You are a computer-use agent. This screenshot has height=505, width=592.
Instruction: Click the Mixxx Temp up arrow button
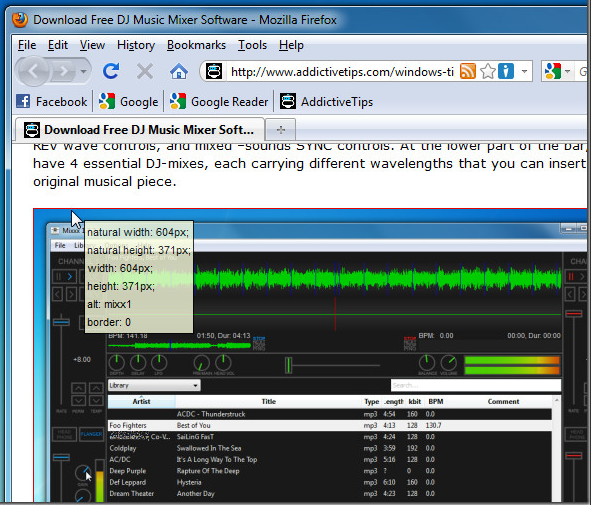(x=96, y=388)
